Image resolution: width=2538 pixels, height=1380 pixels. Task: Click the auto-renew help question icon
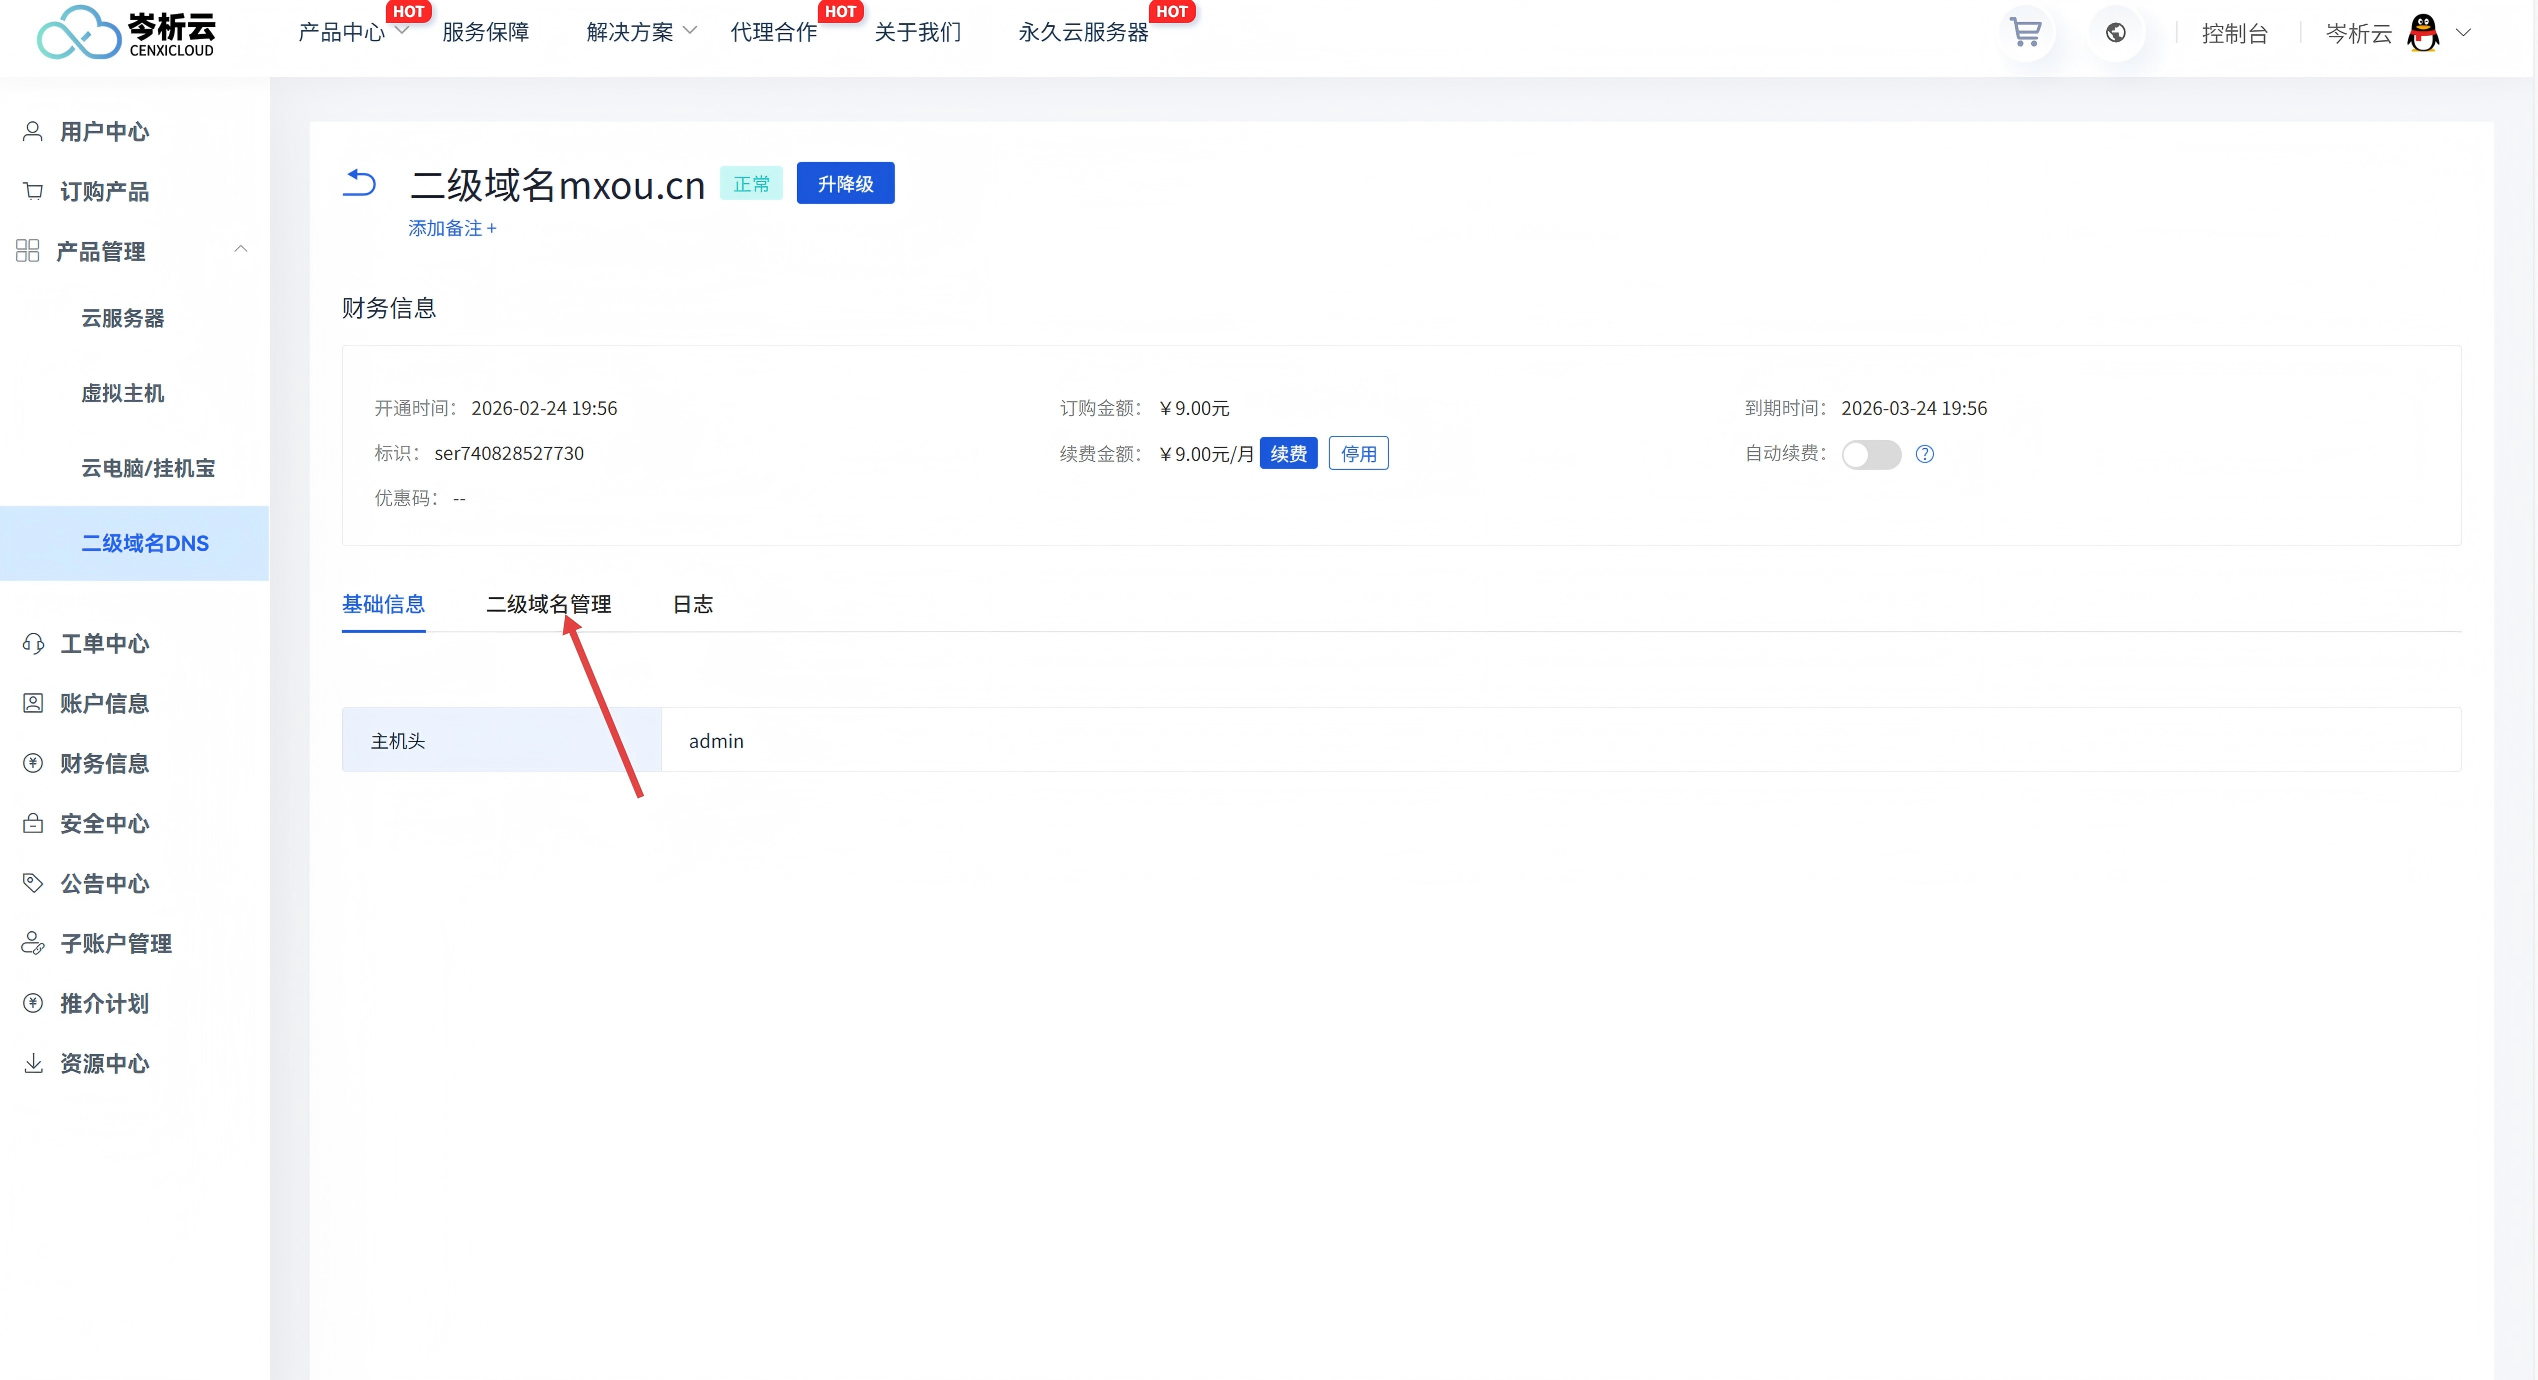[x=1924, y=454]
